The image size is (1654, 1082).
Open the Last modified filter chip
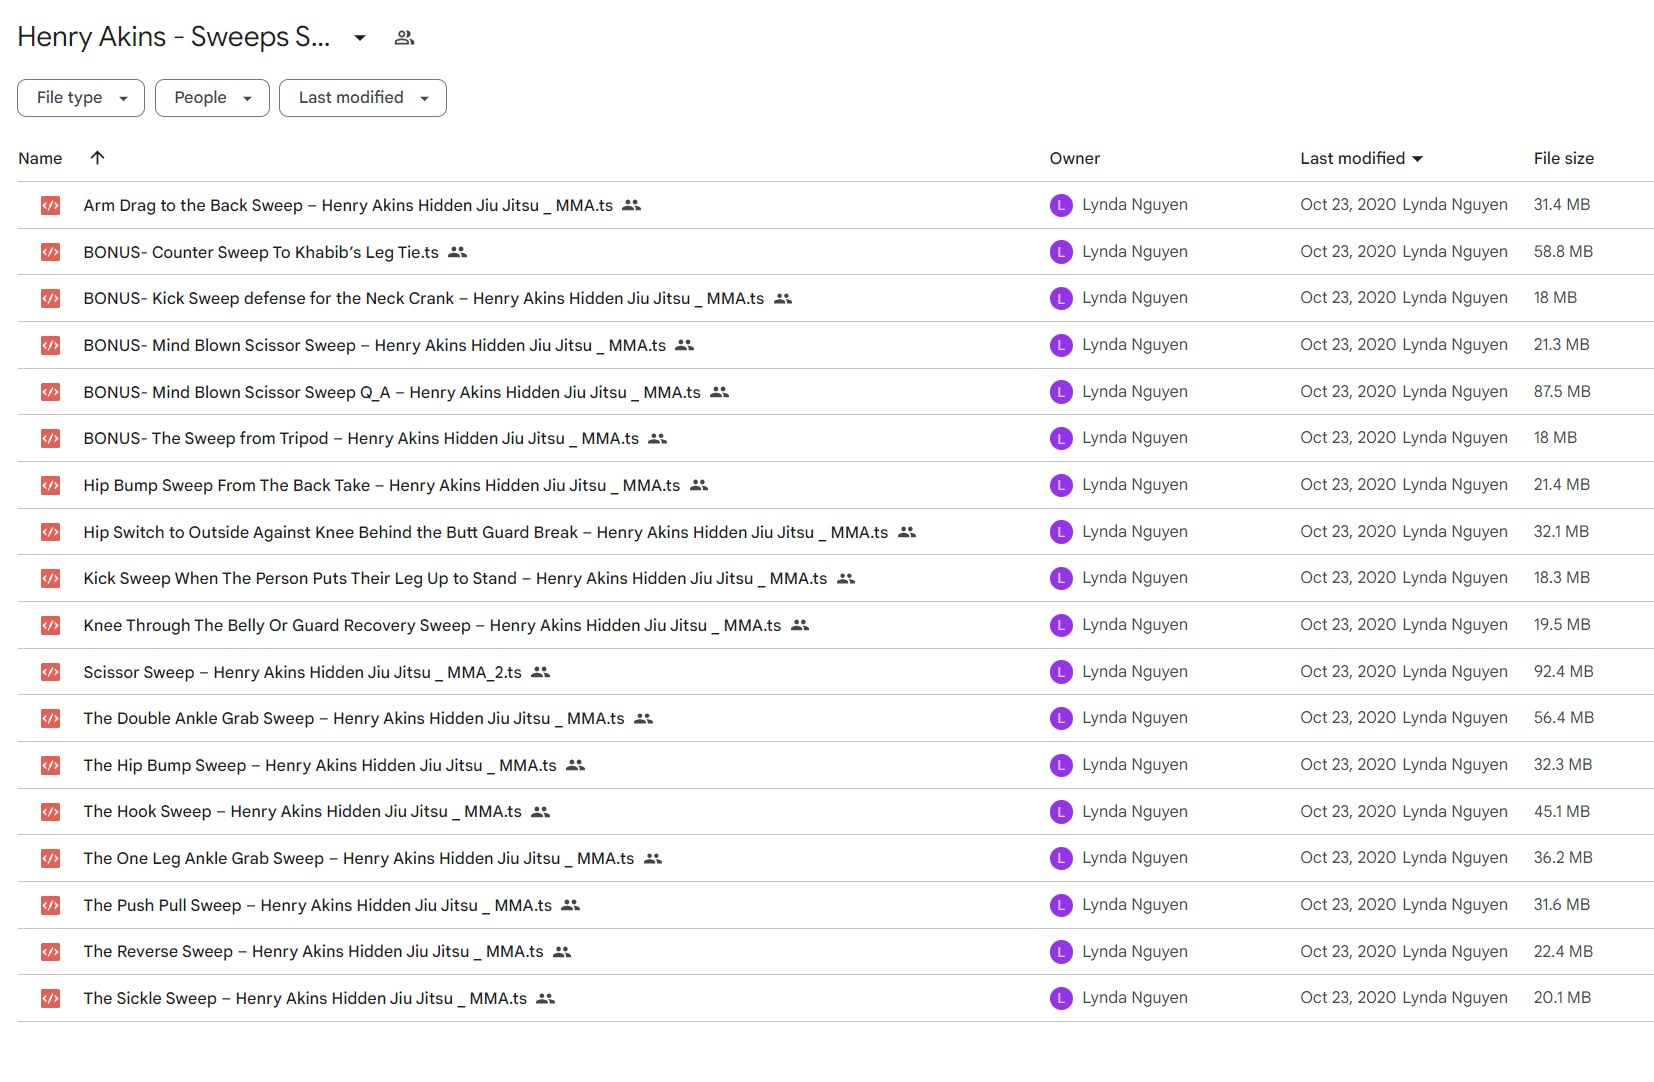(363, 98)
